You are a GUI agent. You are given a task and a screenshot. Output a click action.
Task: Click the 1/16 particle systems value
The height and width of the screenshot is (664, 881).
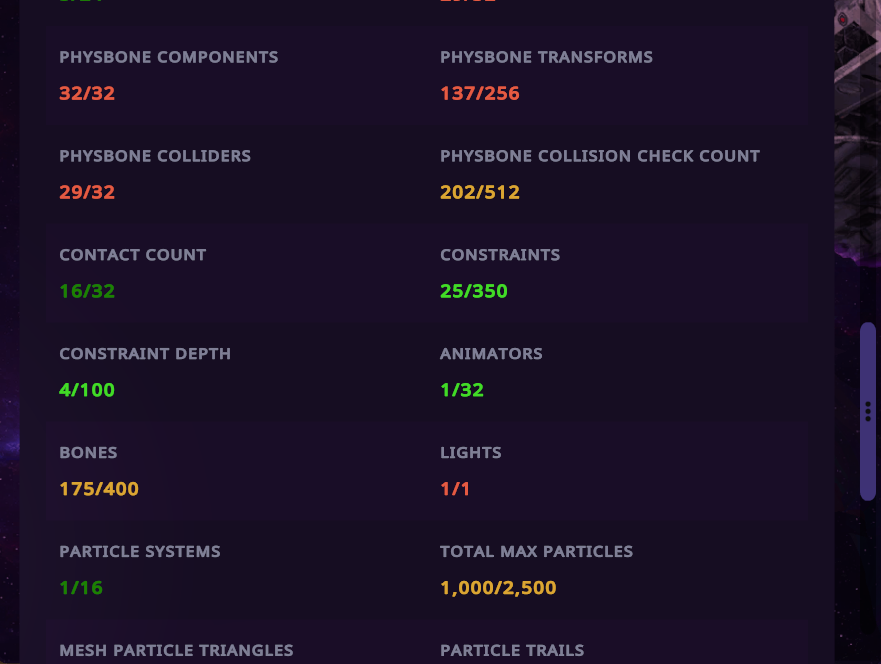[81, 588]
